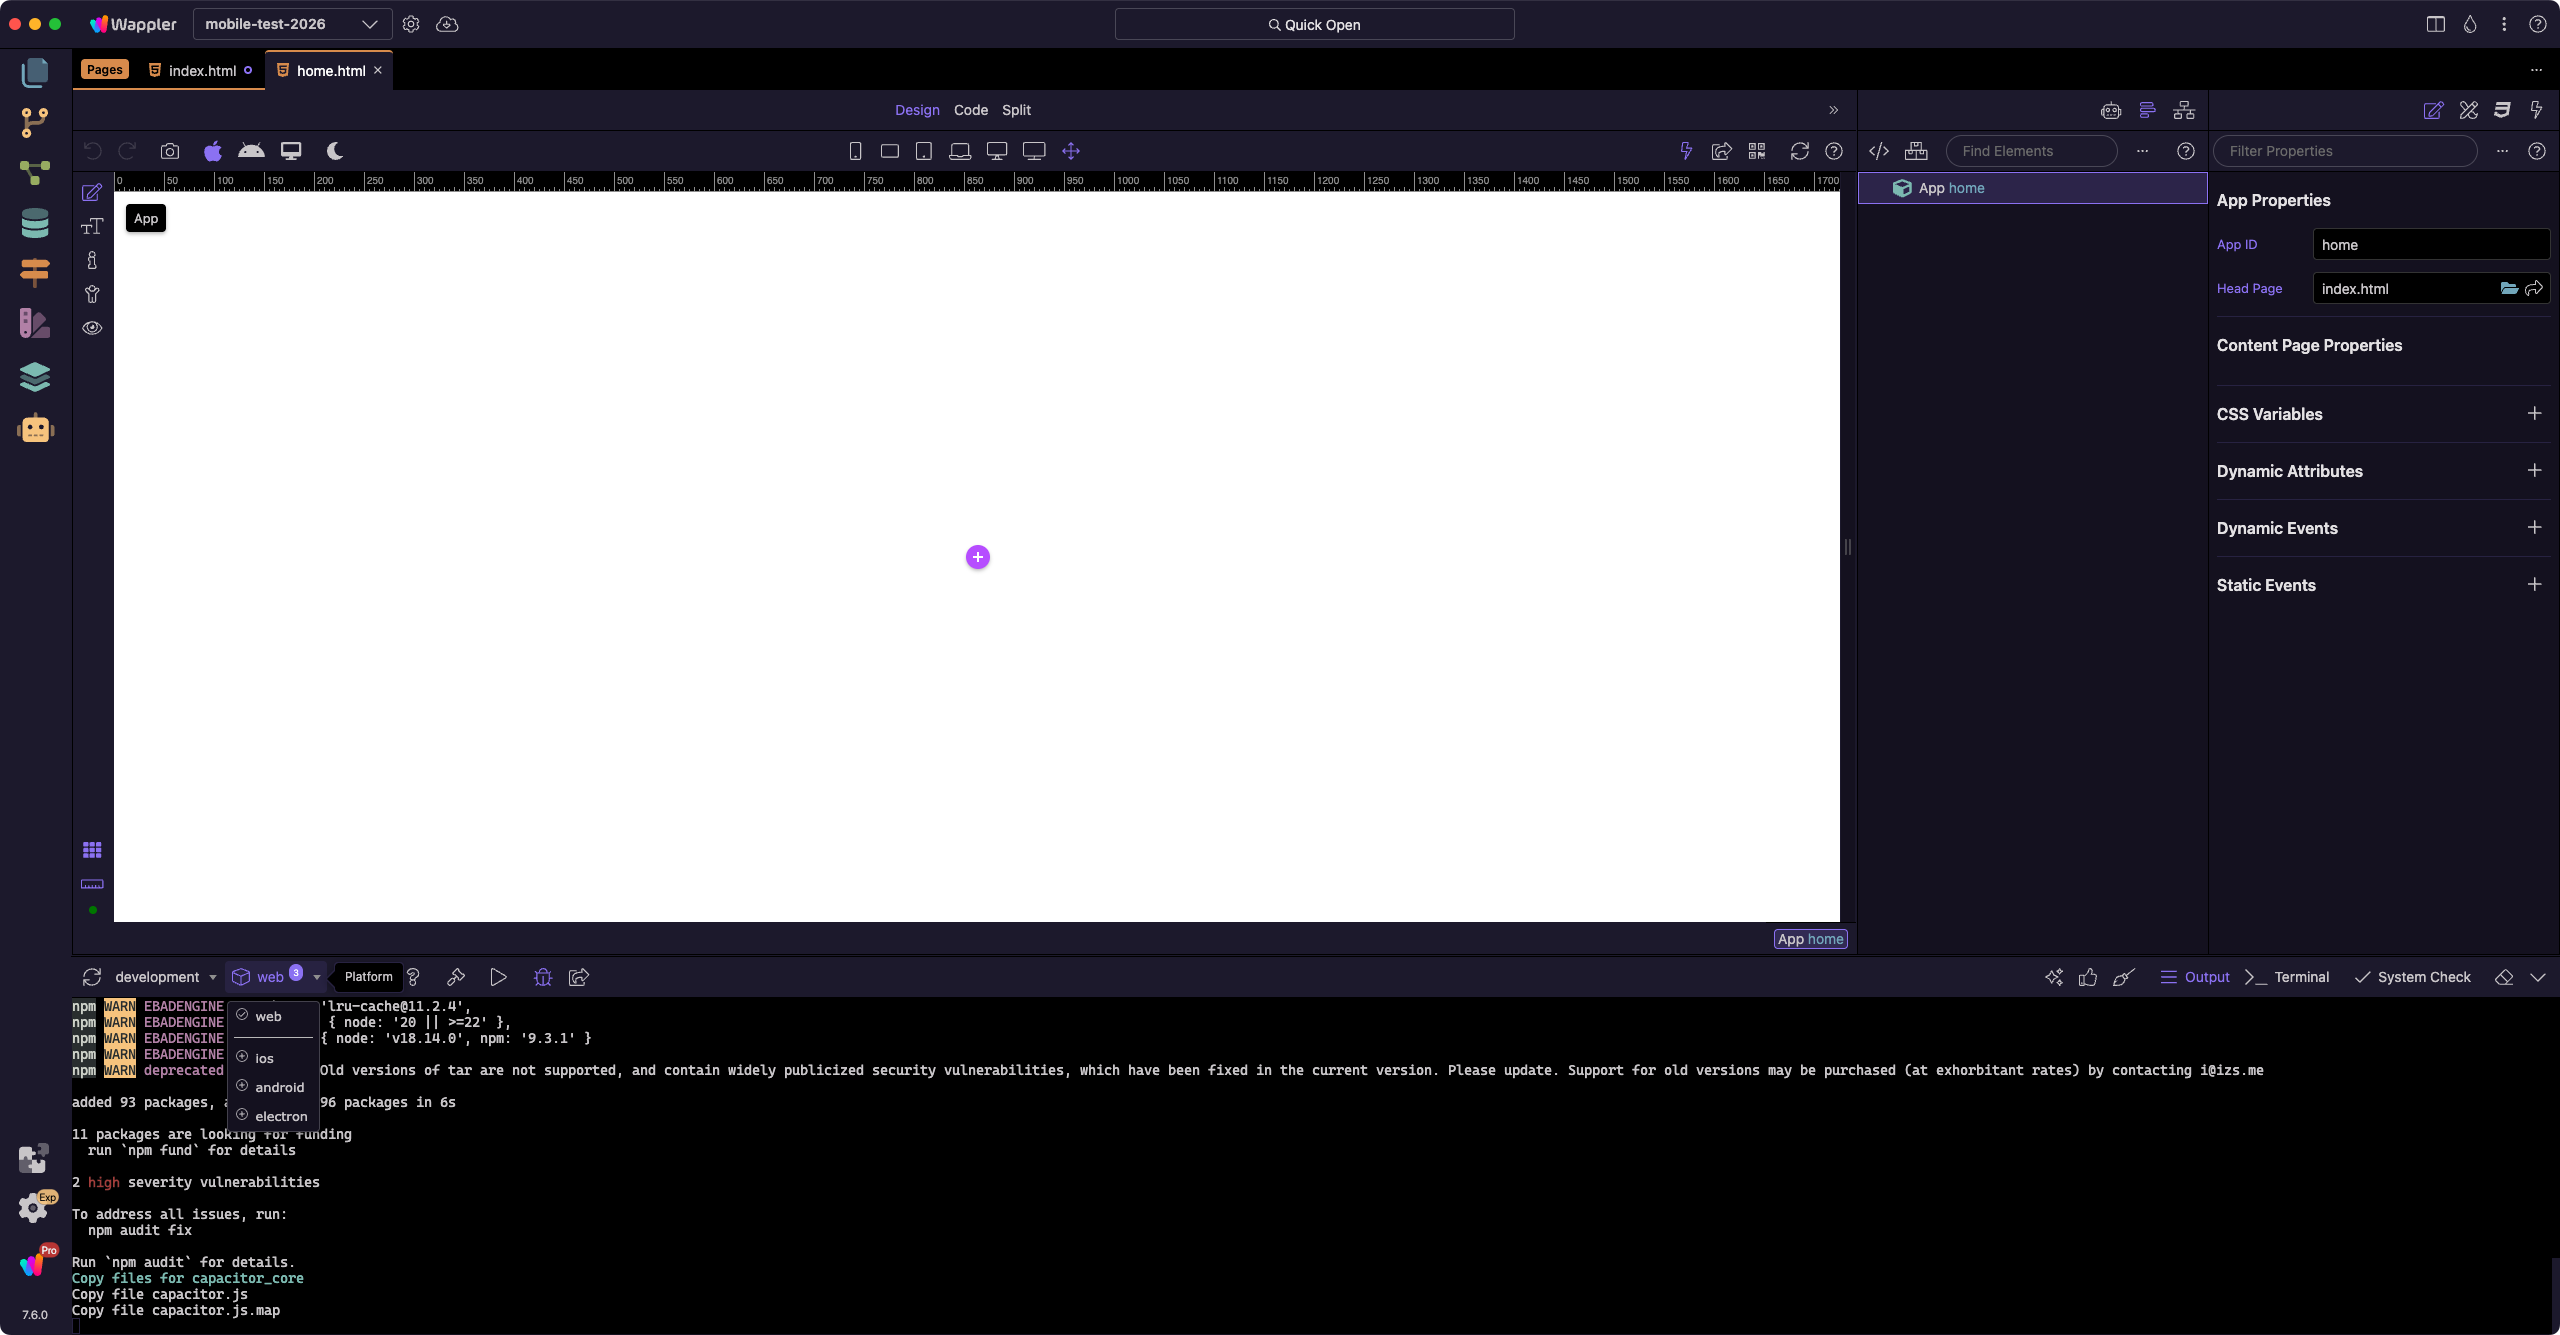Viewport: 2560px width, 1335px height.
Task: Switch preview to Android target icon
Action: pyautogui.click(x=251, y=151)
